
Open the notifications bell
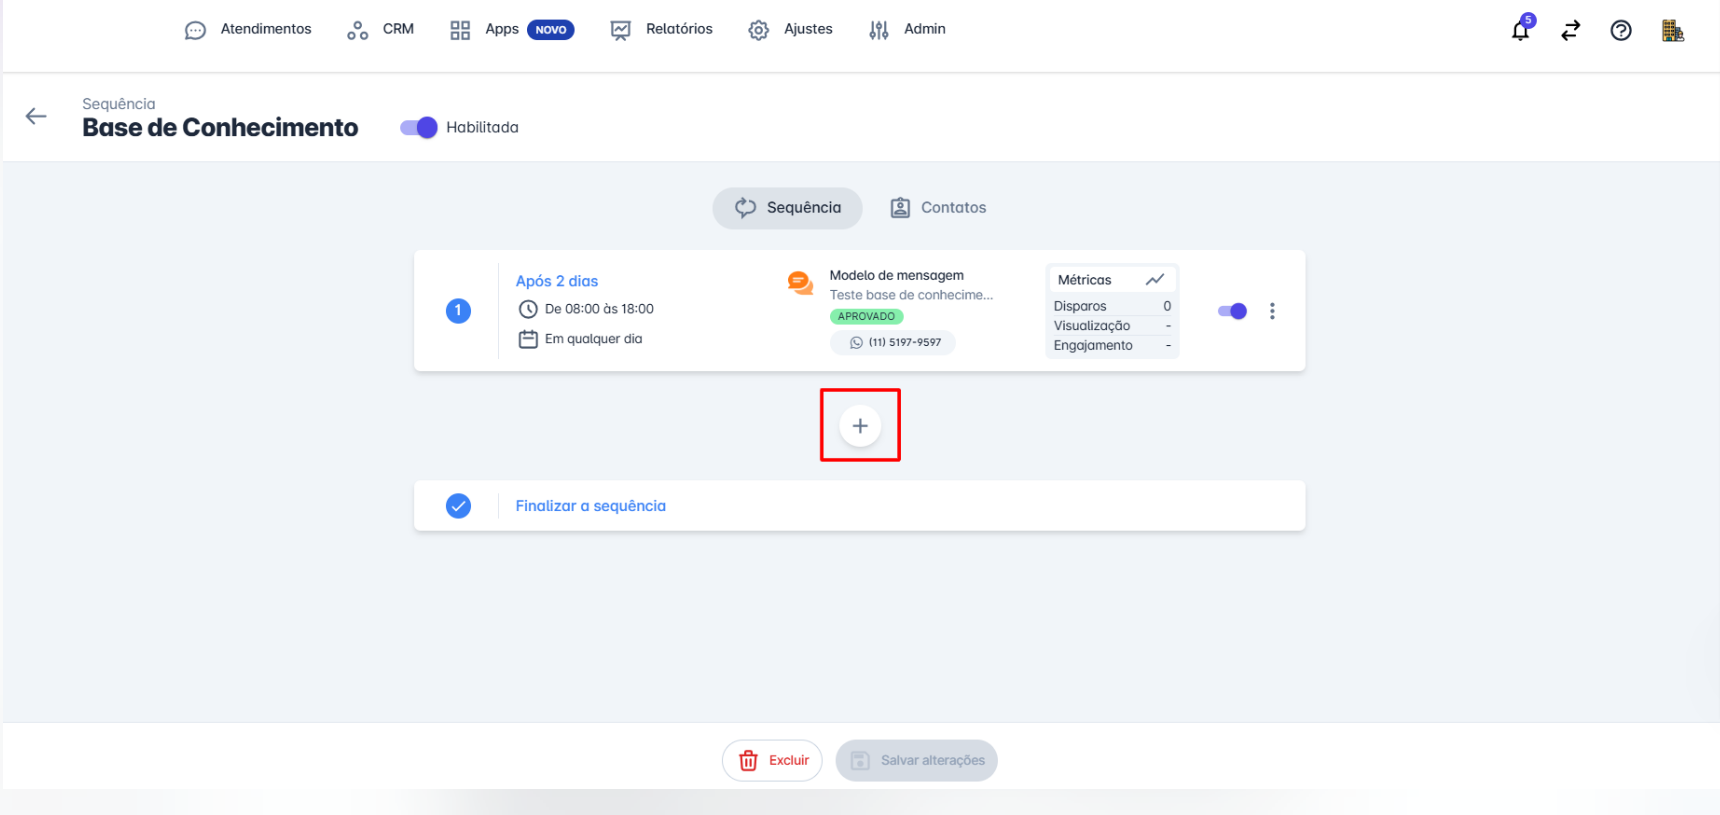(x=1520, y=30)
